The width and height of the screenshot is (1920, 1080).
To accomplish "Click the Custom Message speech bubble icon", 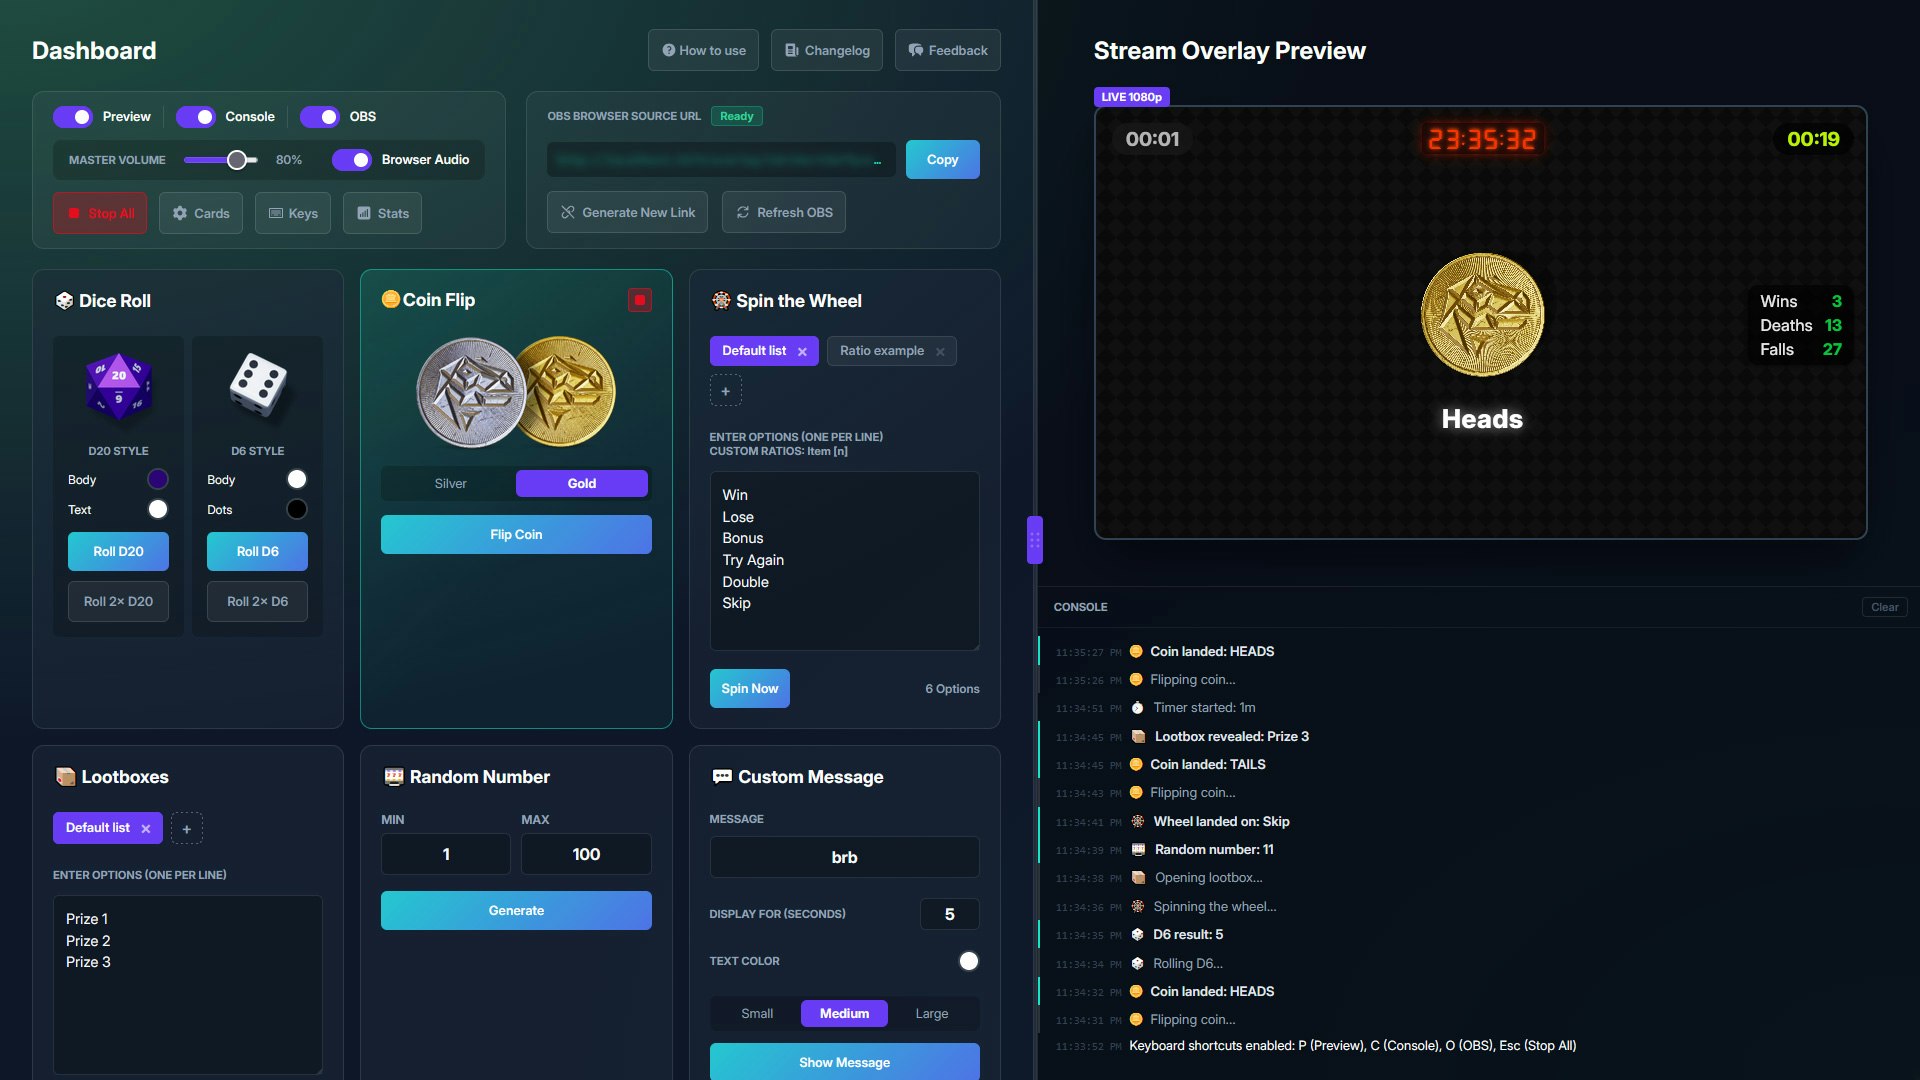I will tap(722, 776).
